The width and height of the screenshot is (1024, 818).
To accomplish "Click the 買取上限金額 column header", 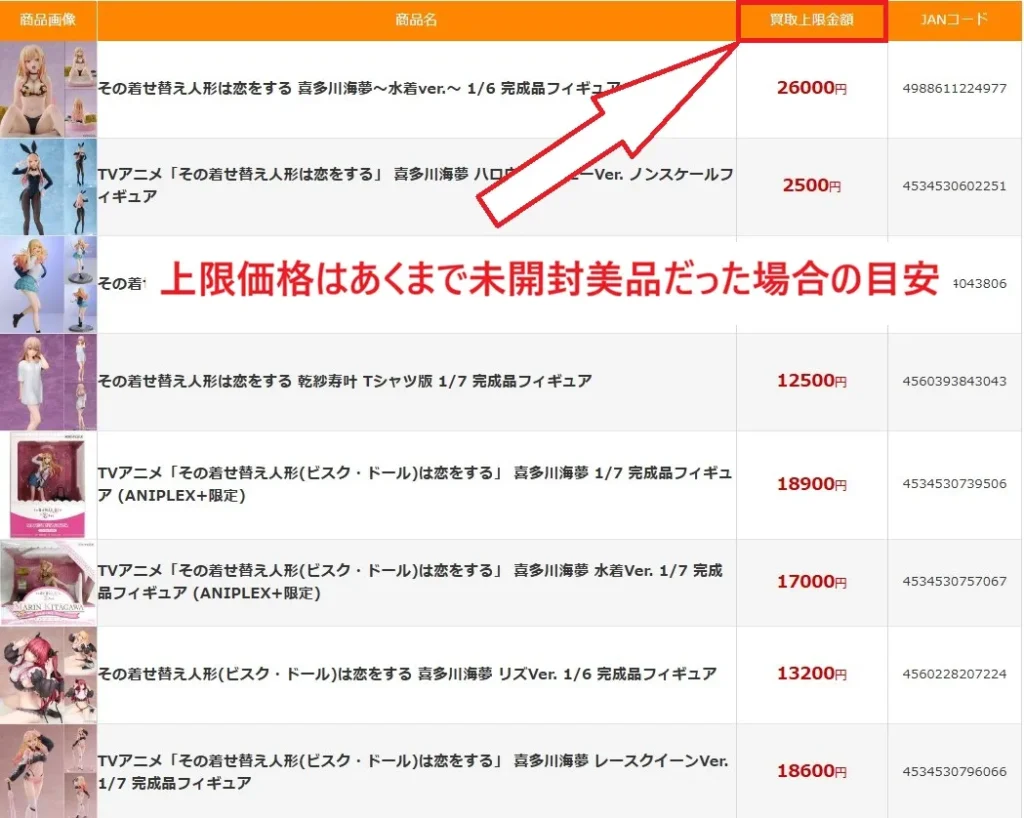I will 812,20.
